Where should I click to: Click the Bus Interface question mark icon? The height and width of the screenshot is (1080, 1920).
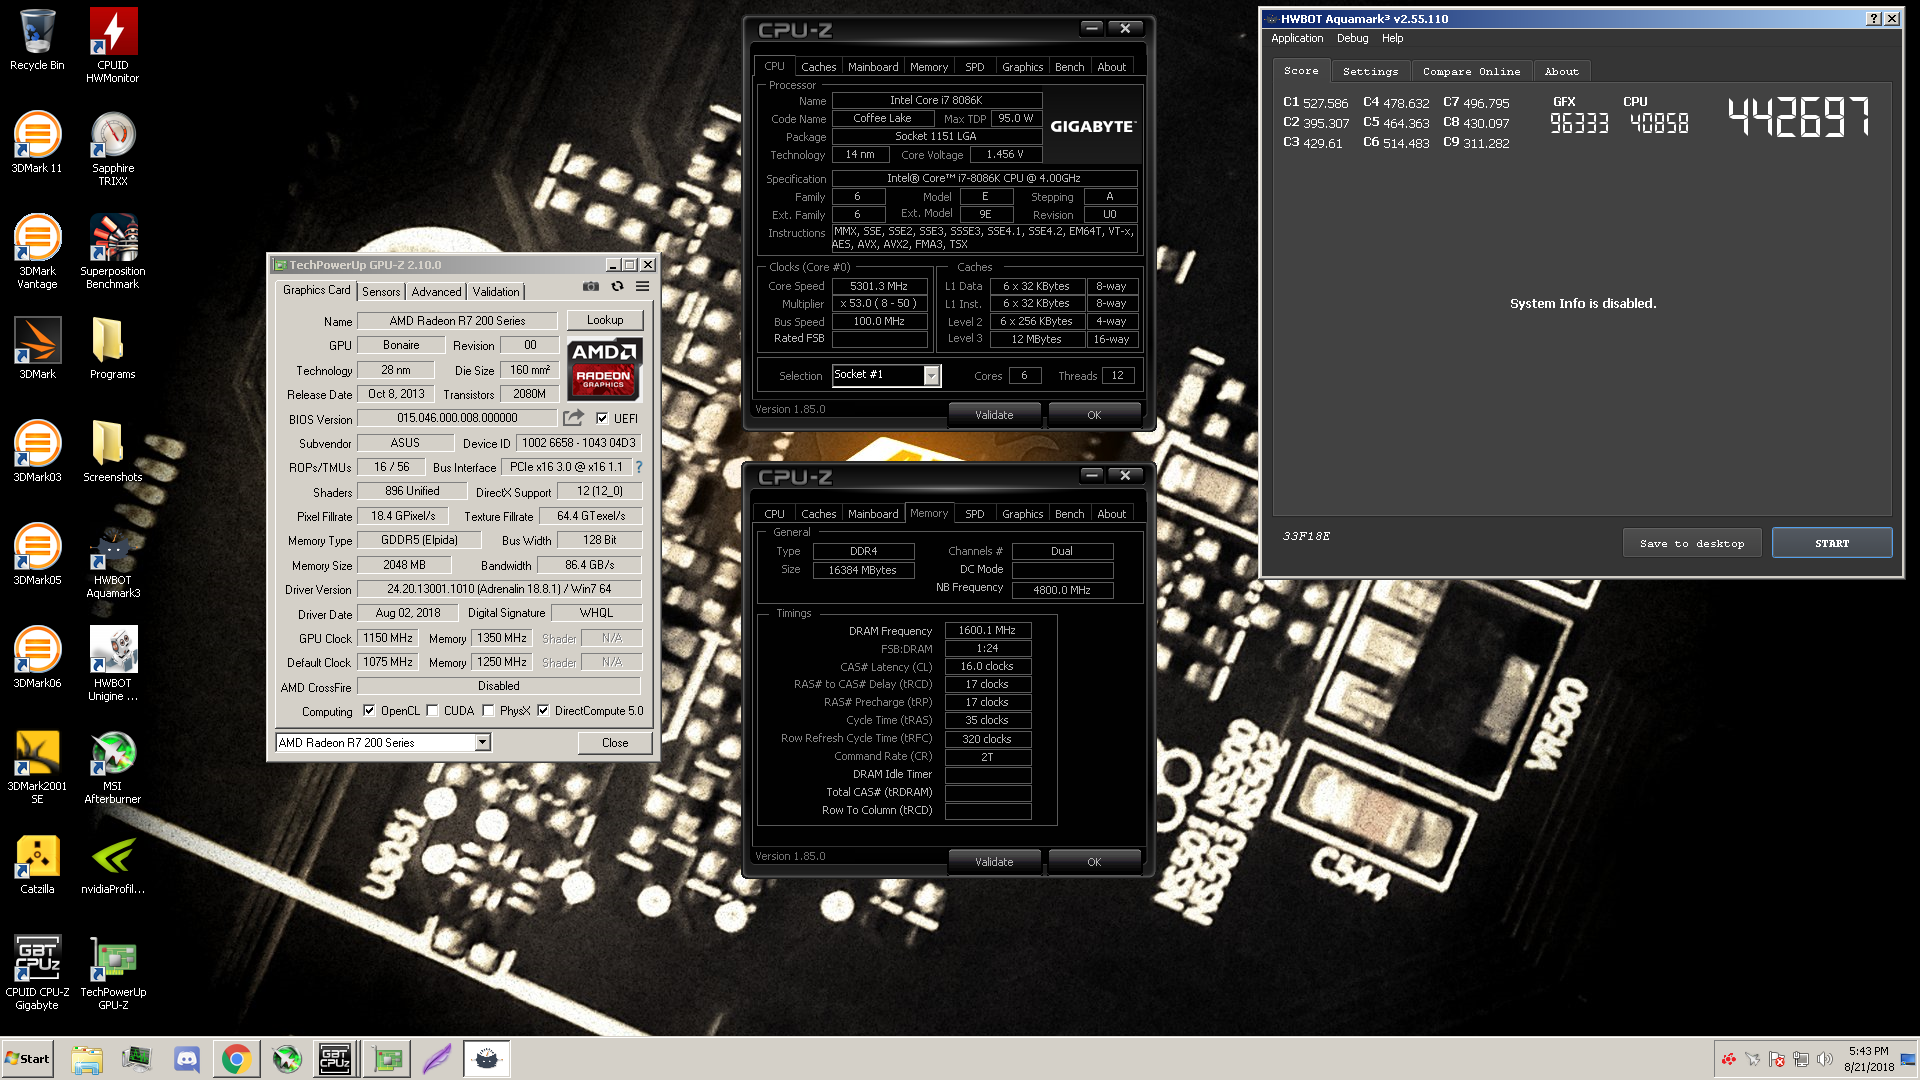pos(639,467)
